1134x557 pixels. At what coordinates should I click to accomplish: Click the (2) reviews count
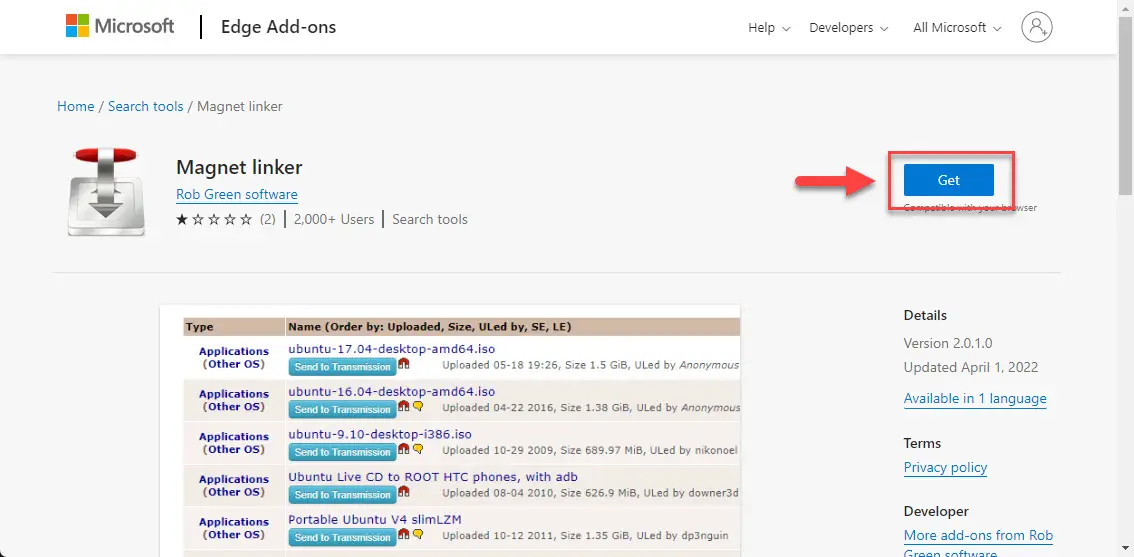(x=268, y=219)
